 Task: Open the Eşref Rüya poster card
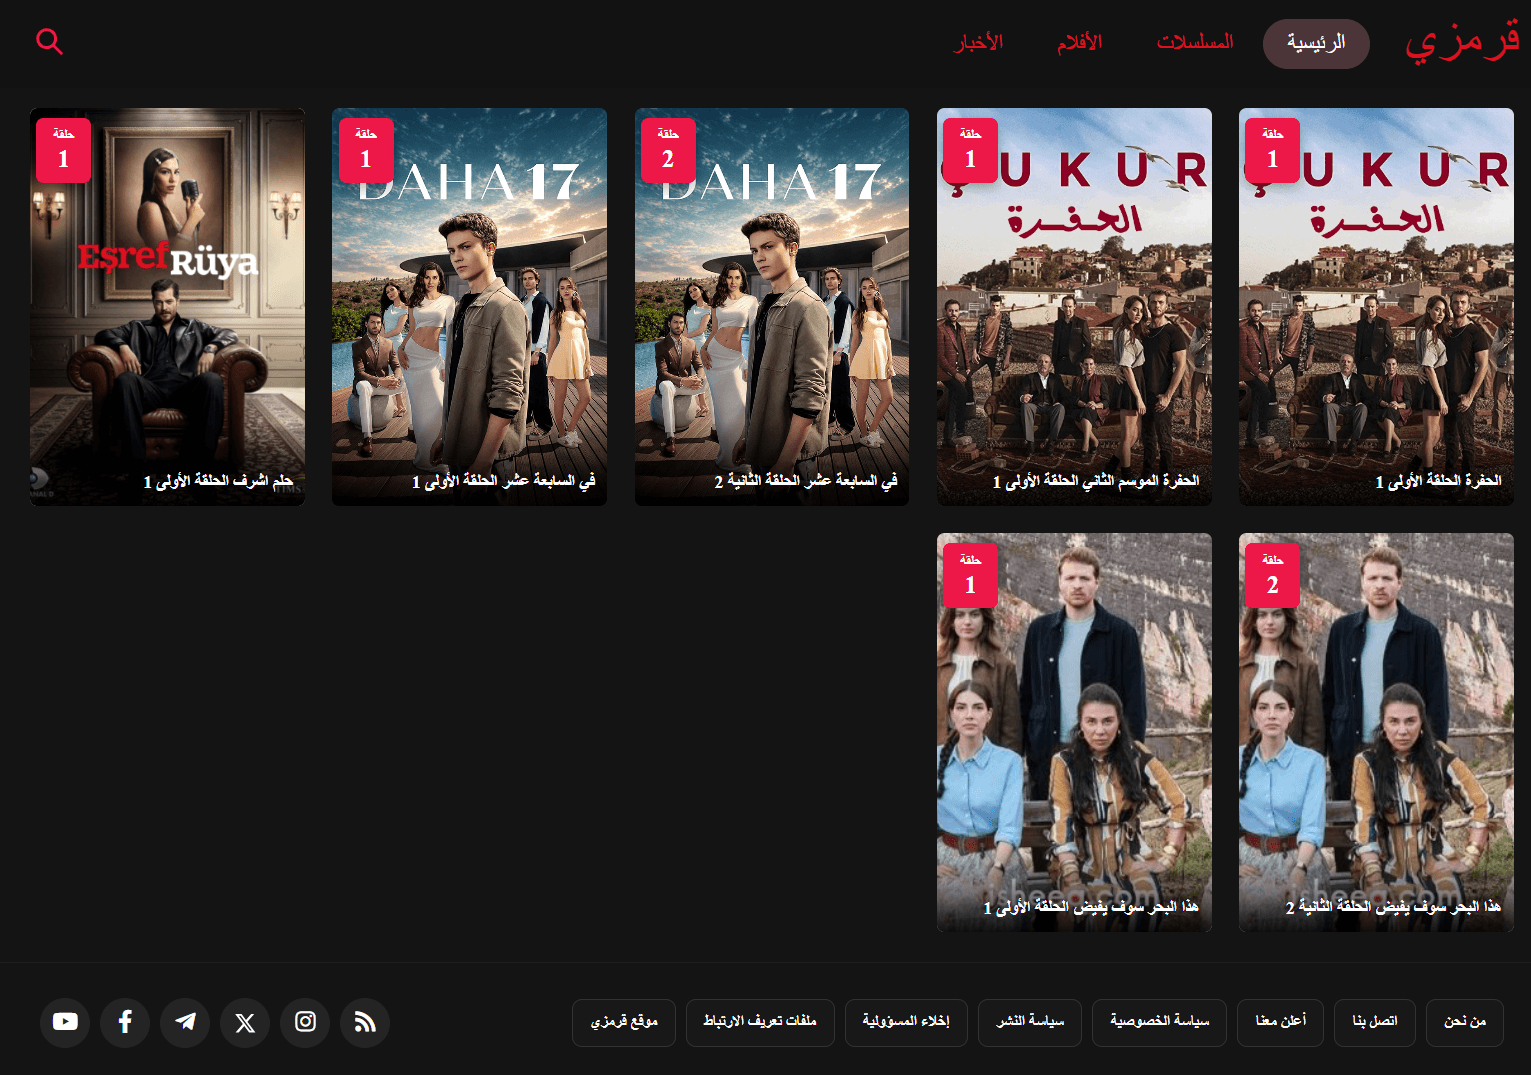pyautogui.click(x=168, y=307)
